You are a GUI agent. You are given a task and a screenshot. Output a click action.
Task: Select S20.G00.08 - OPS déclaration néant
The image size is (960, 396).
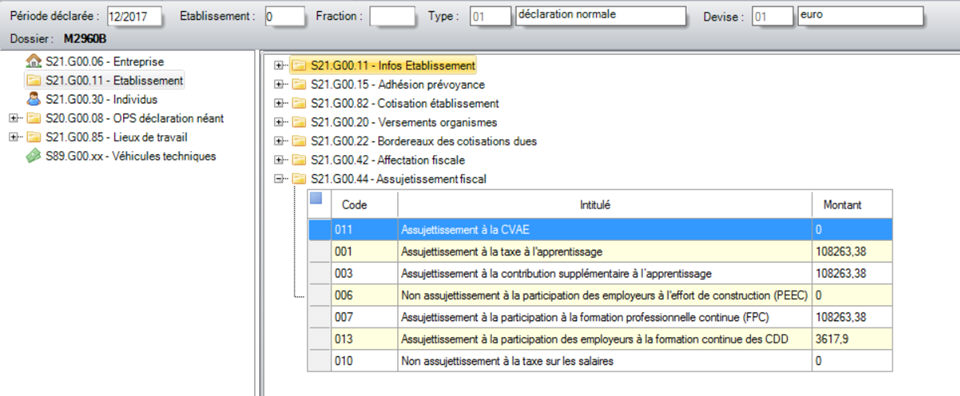(x=135, y=118)
